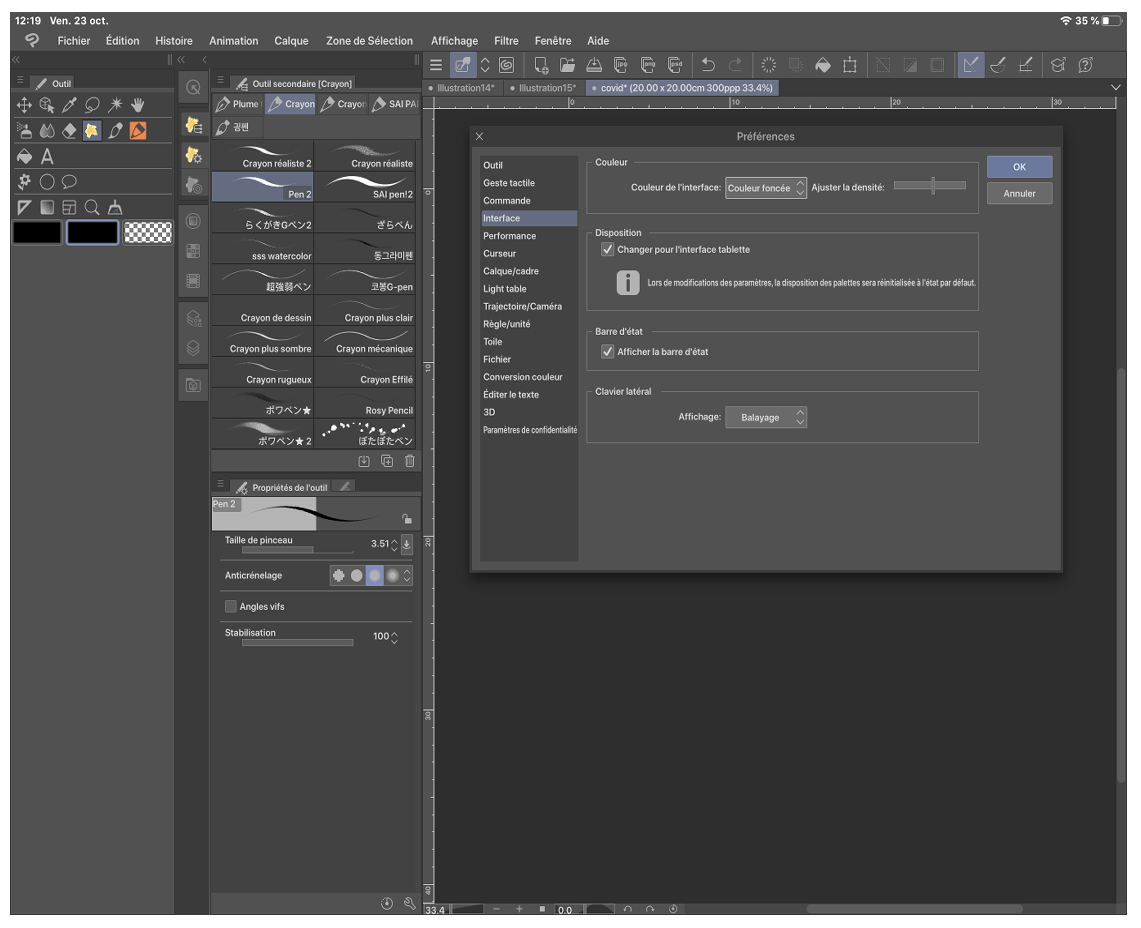Uncheck Changer pour l'interface tablette
Image resolution: width=1141 pixels, height=928 pixels.
608,249
